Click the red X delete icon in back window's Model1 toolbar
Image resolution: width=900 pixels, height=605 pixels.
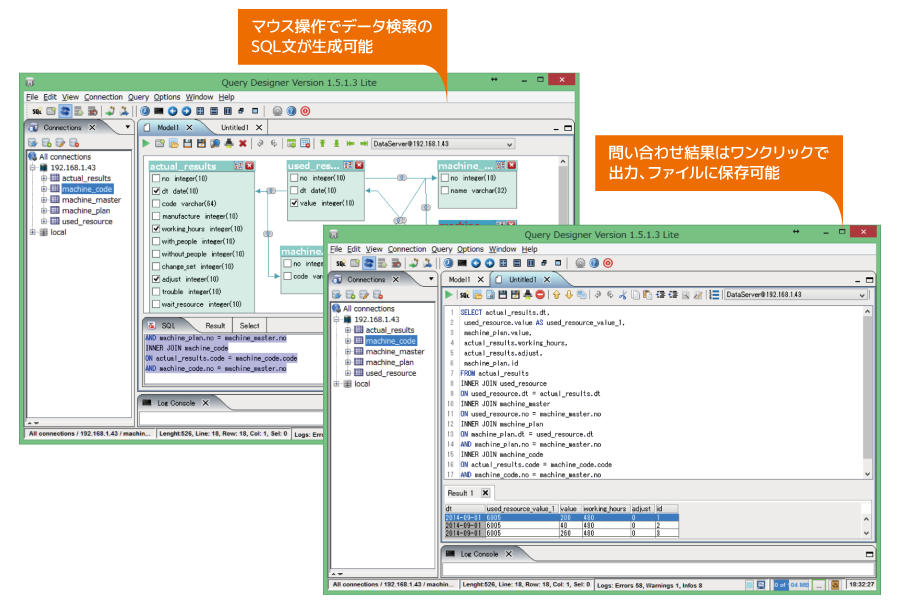click(x=243, y=143)
